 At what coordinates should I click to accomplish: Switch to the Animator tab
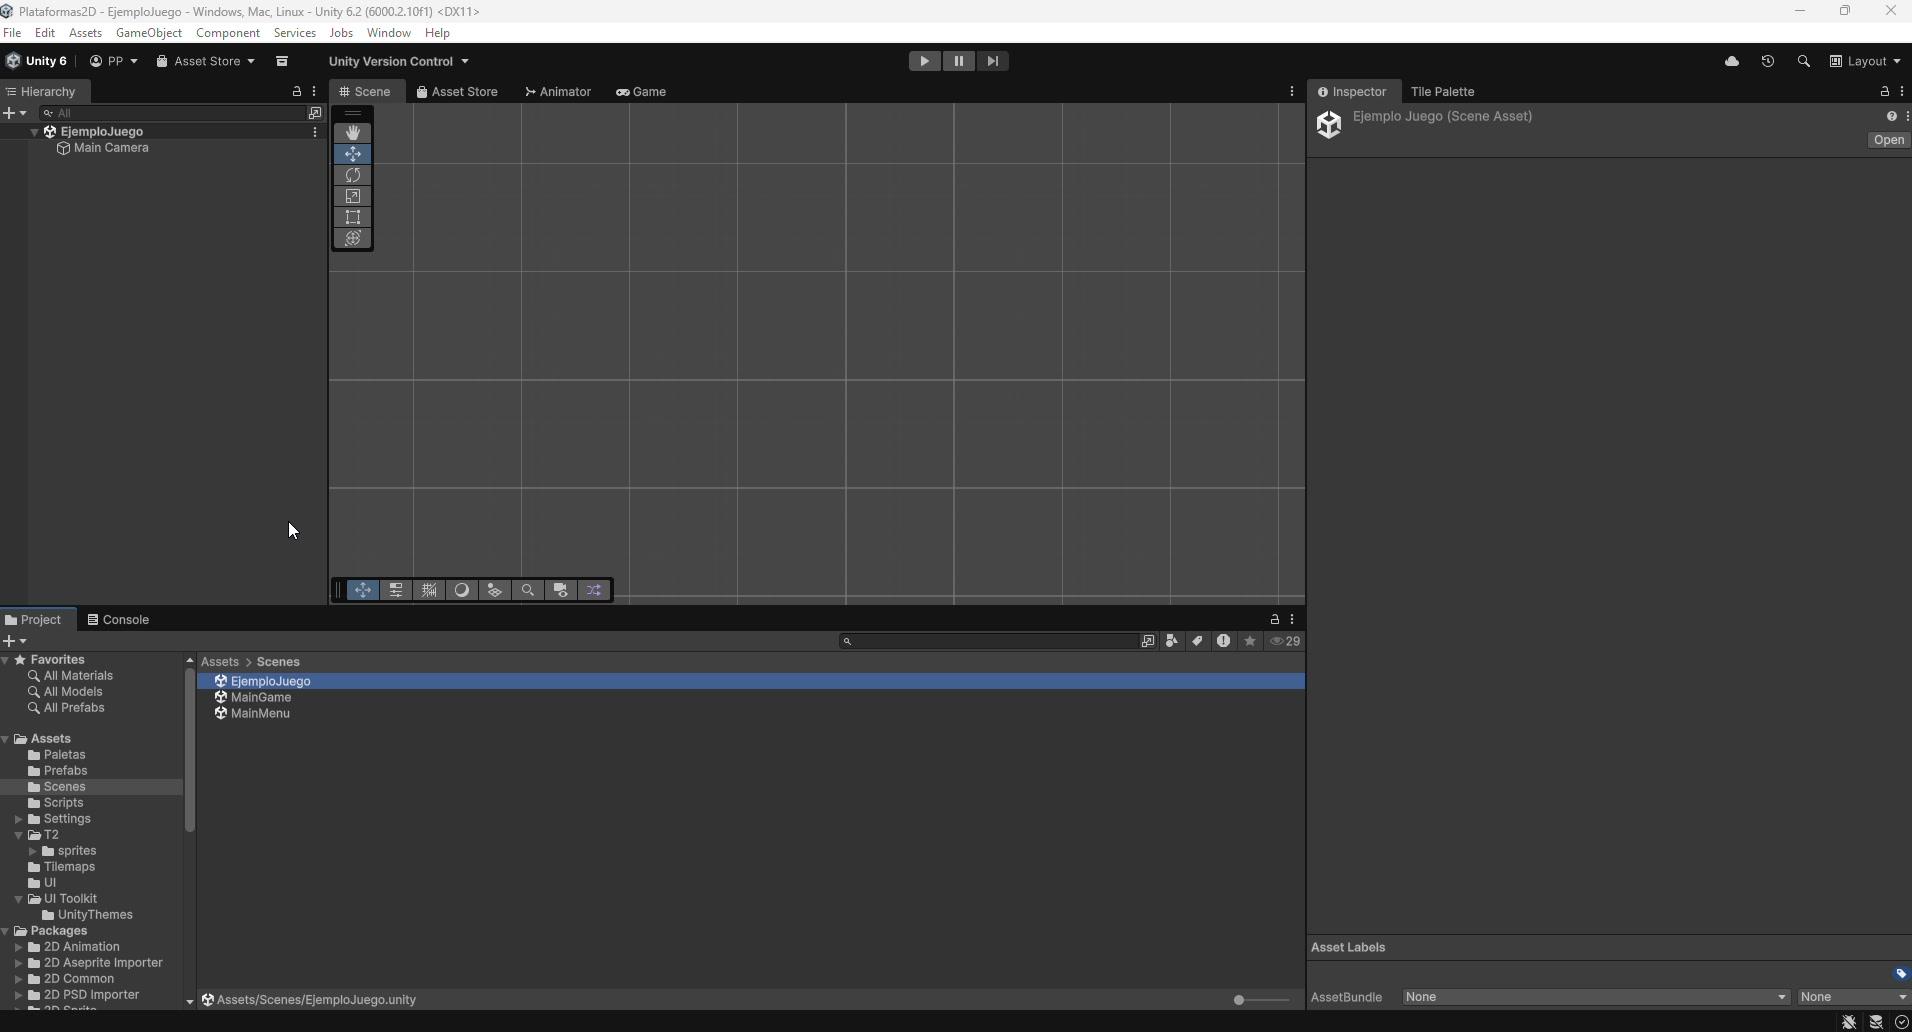[558, 92]
